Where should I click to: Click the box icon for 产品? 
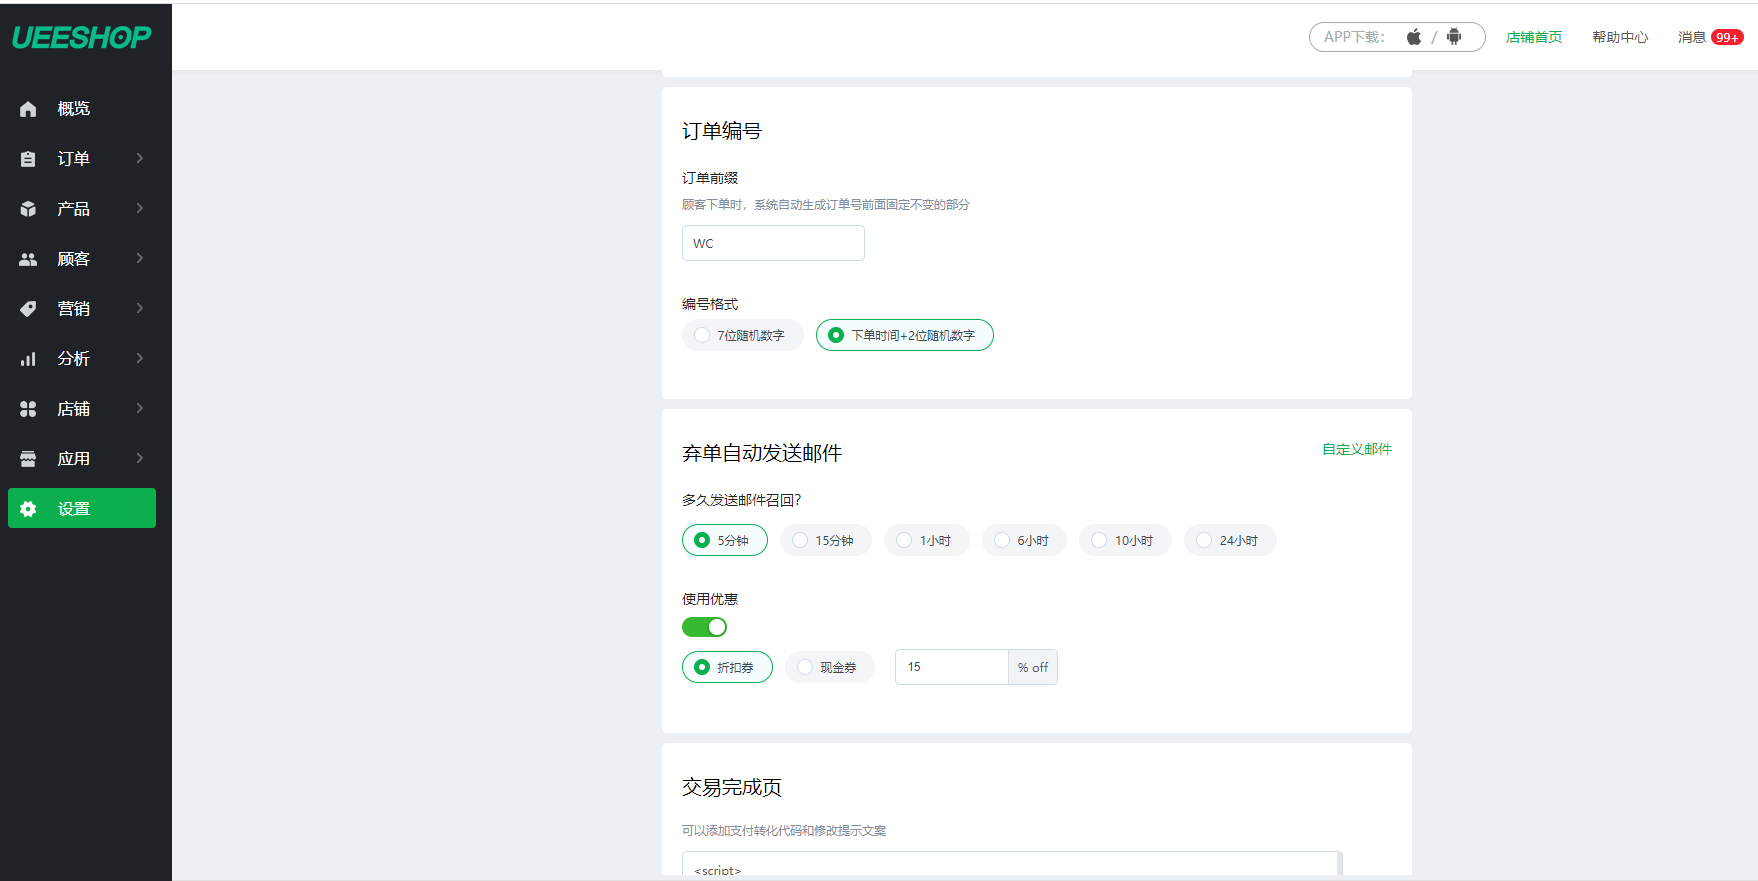pos(28,209)
